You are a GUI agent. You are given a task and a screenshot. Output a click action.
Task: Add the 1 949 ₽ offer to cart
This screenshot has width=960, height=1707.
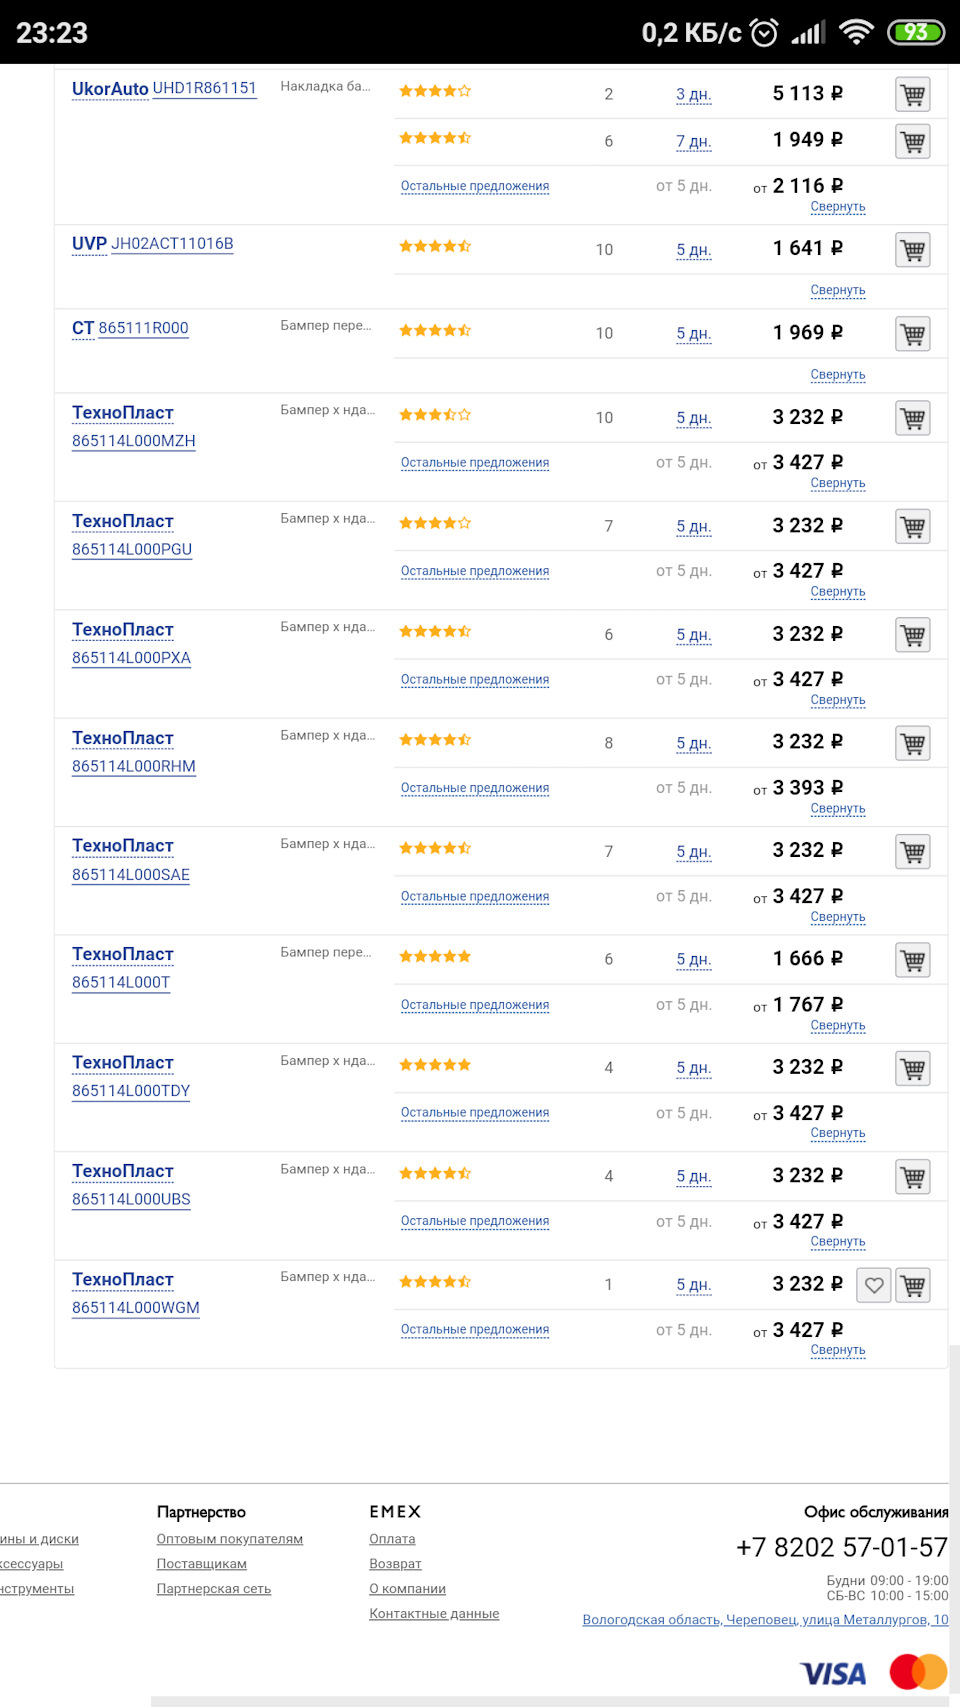click(912, 142)
